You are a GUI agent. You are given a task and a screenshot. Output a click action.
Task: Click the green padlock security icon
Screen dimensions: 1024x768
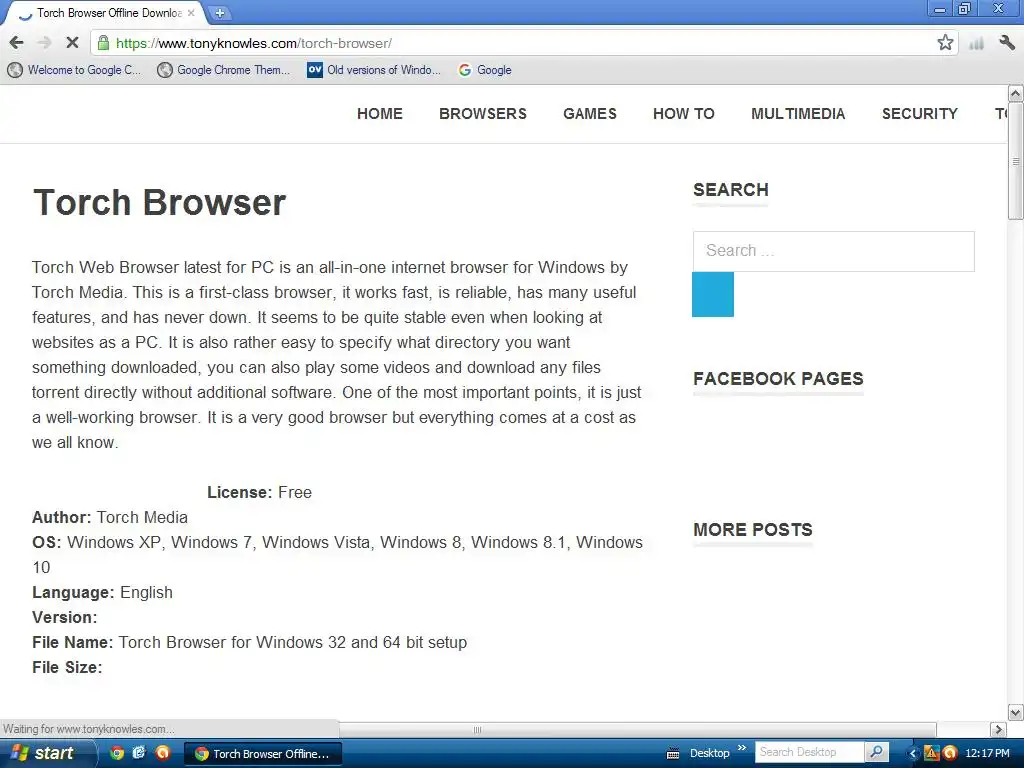tap(103, 43)
